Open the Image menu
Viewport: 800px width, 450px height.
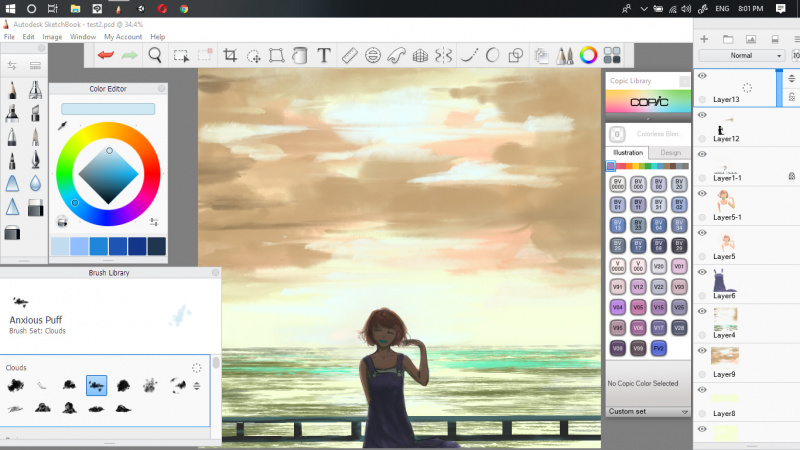(52, 37)
